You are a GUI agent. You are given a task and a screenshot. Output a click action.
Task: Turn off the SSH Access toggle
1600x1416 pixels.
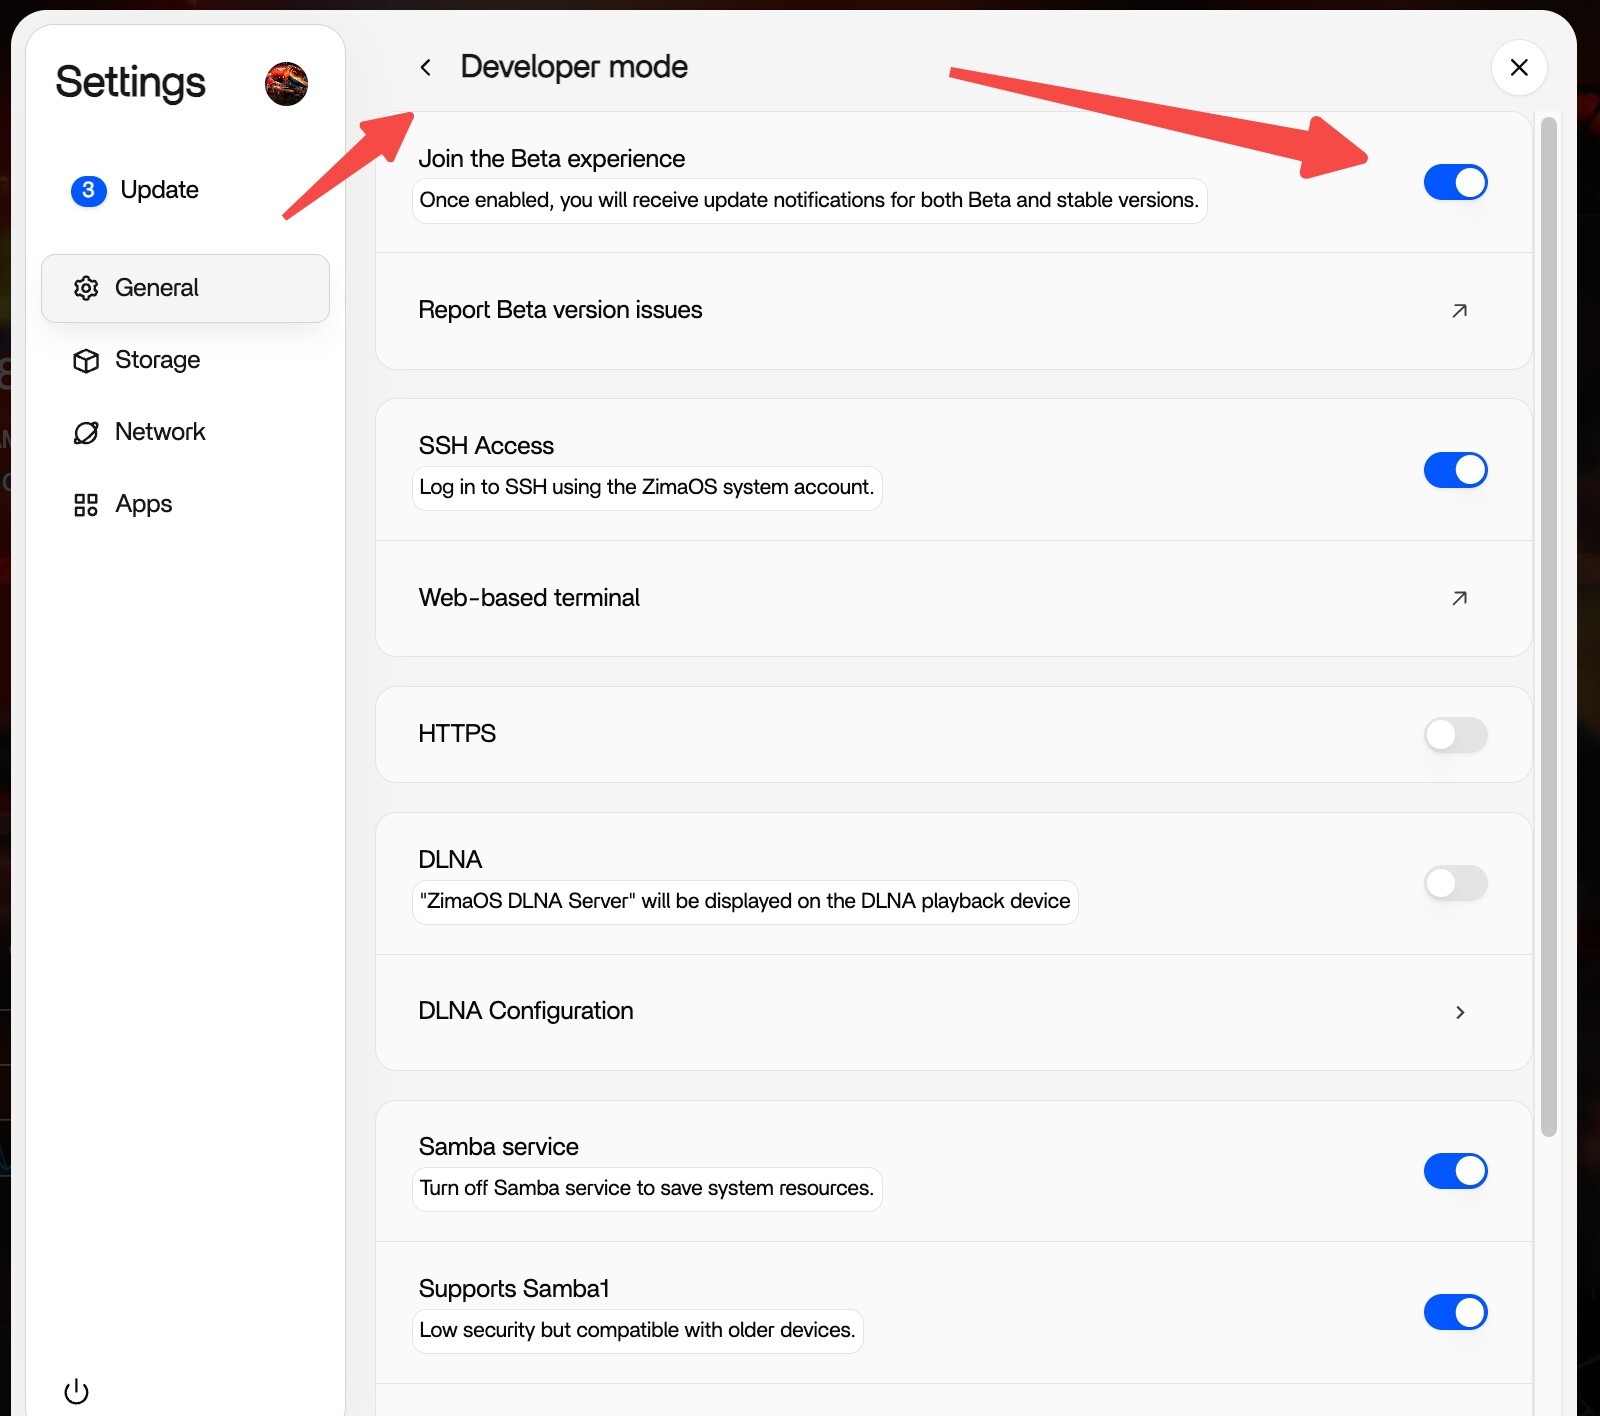pos(1456,469)
